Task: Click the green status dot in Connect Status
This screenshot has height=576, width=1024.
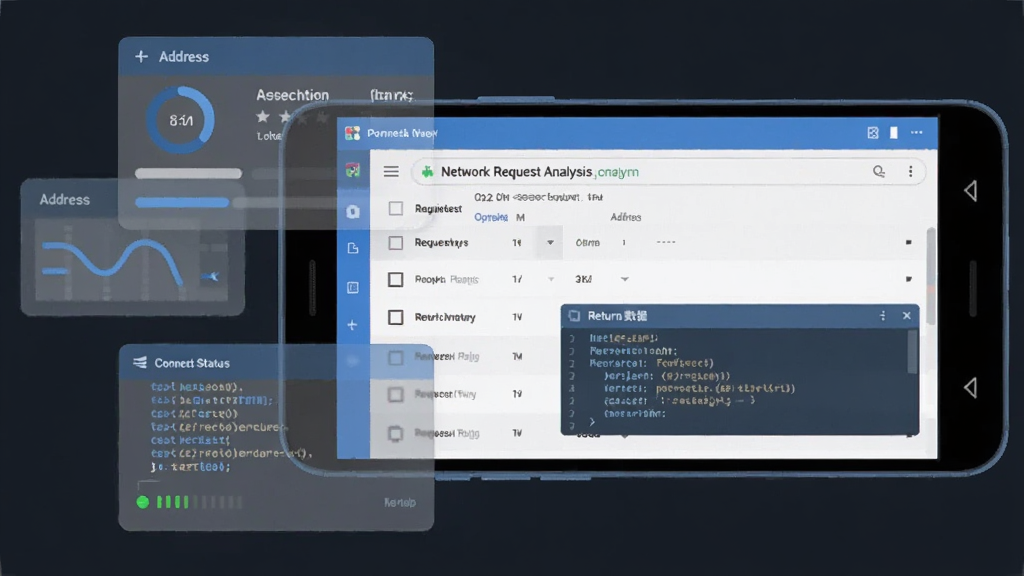Action: click(142, 502)
